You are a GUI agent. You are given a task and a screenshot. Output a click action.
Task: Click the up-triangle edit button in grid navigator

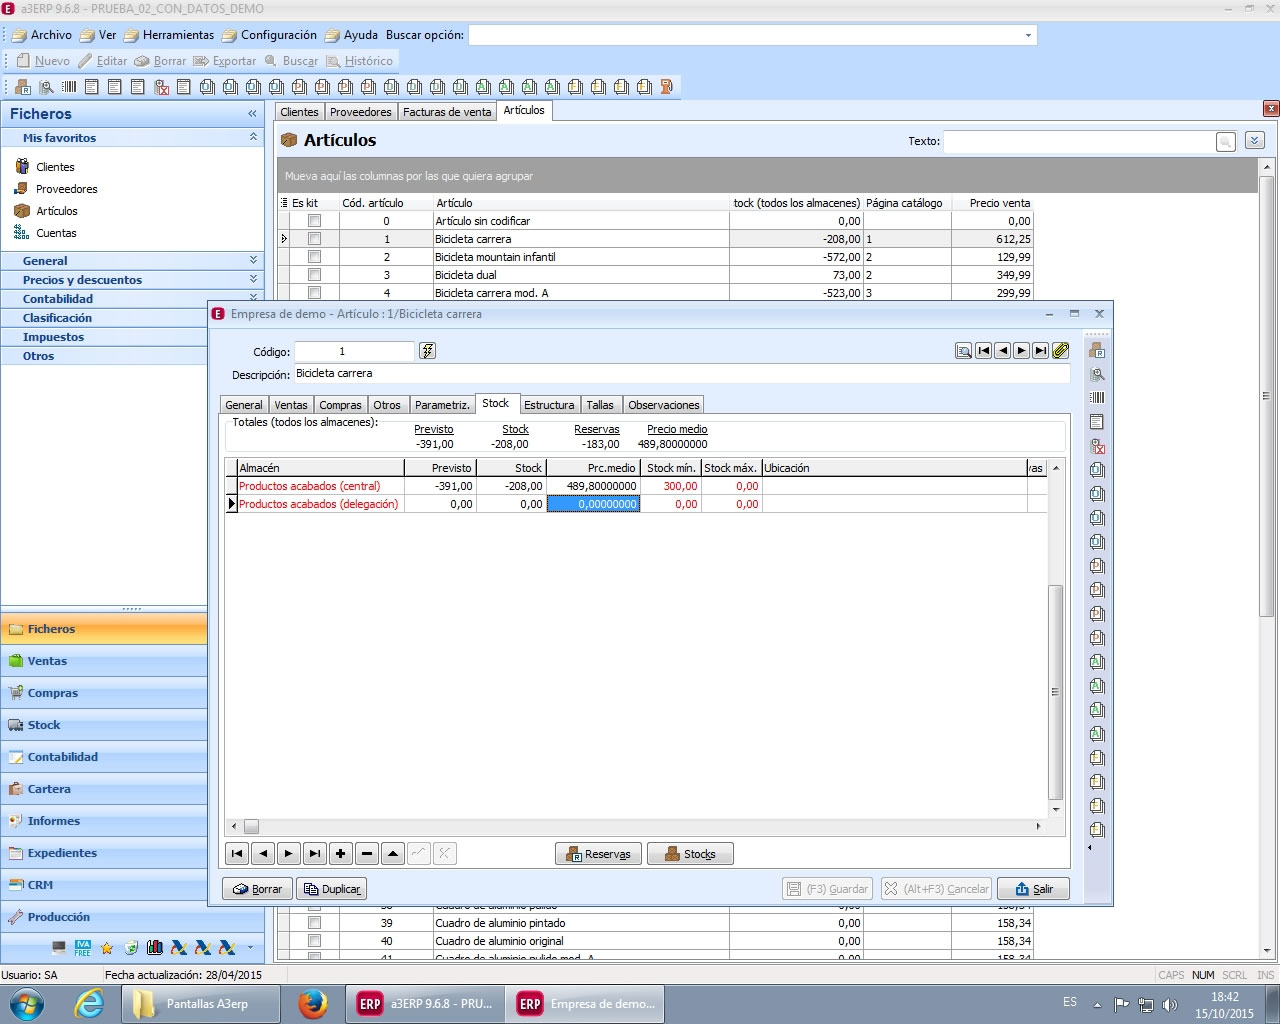click(x=393, y=853)
